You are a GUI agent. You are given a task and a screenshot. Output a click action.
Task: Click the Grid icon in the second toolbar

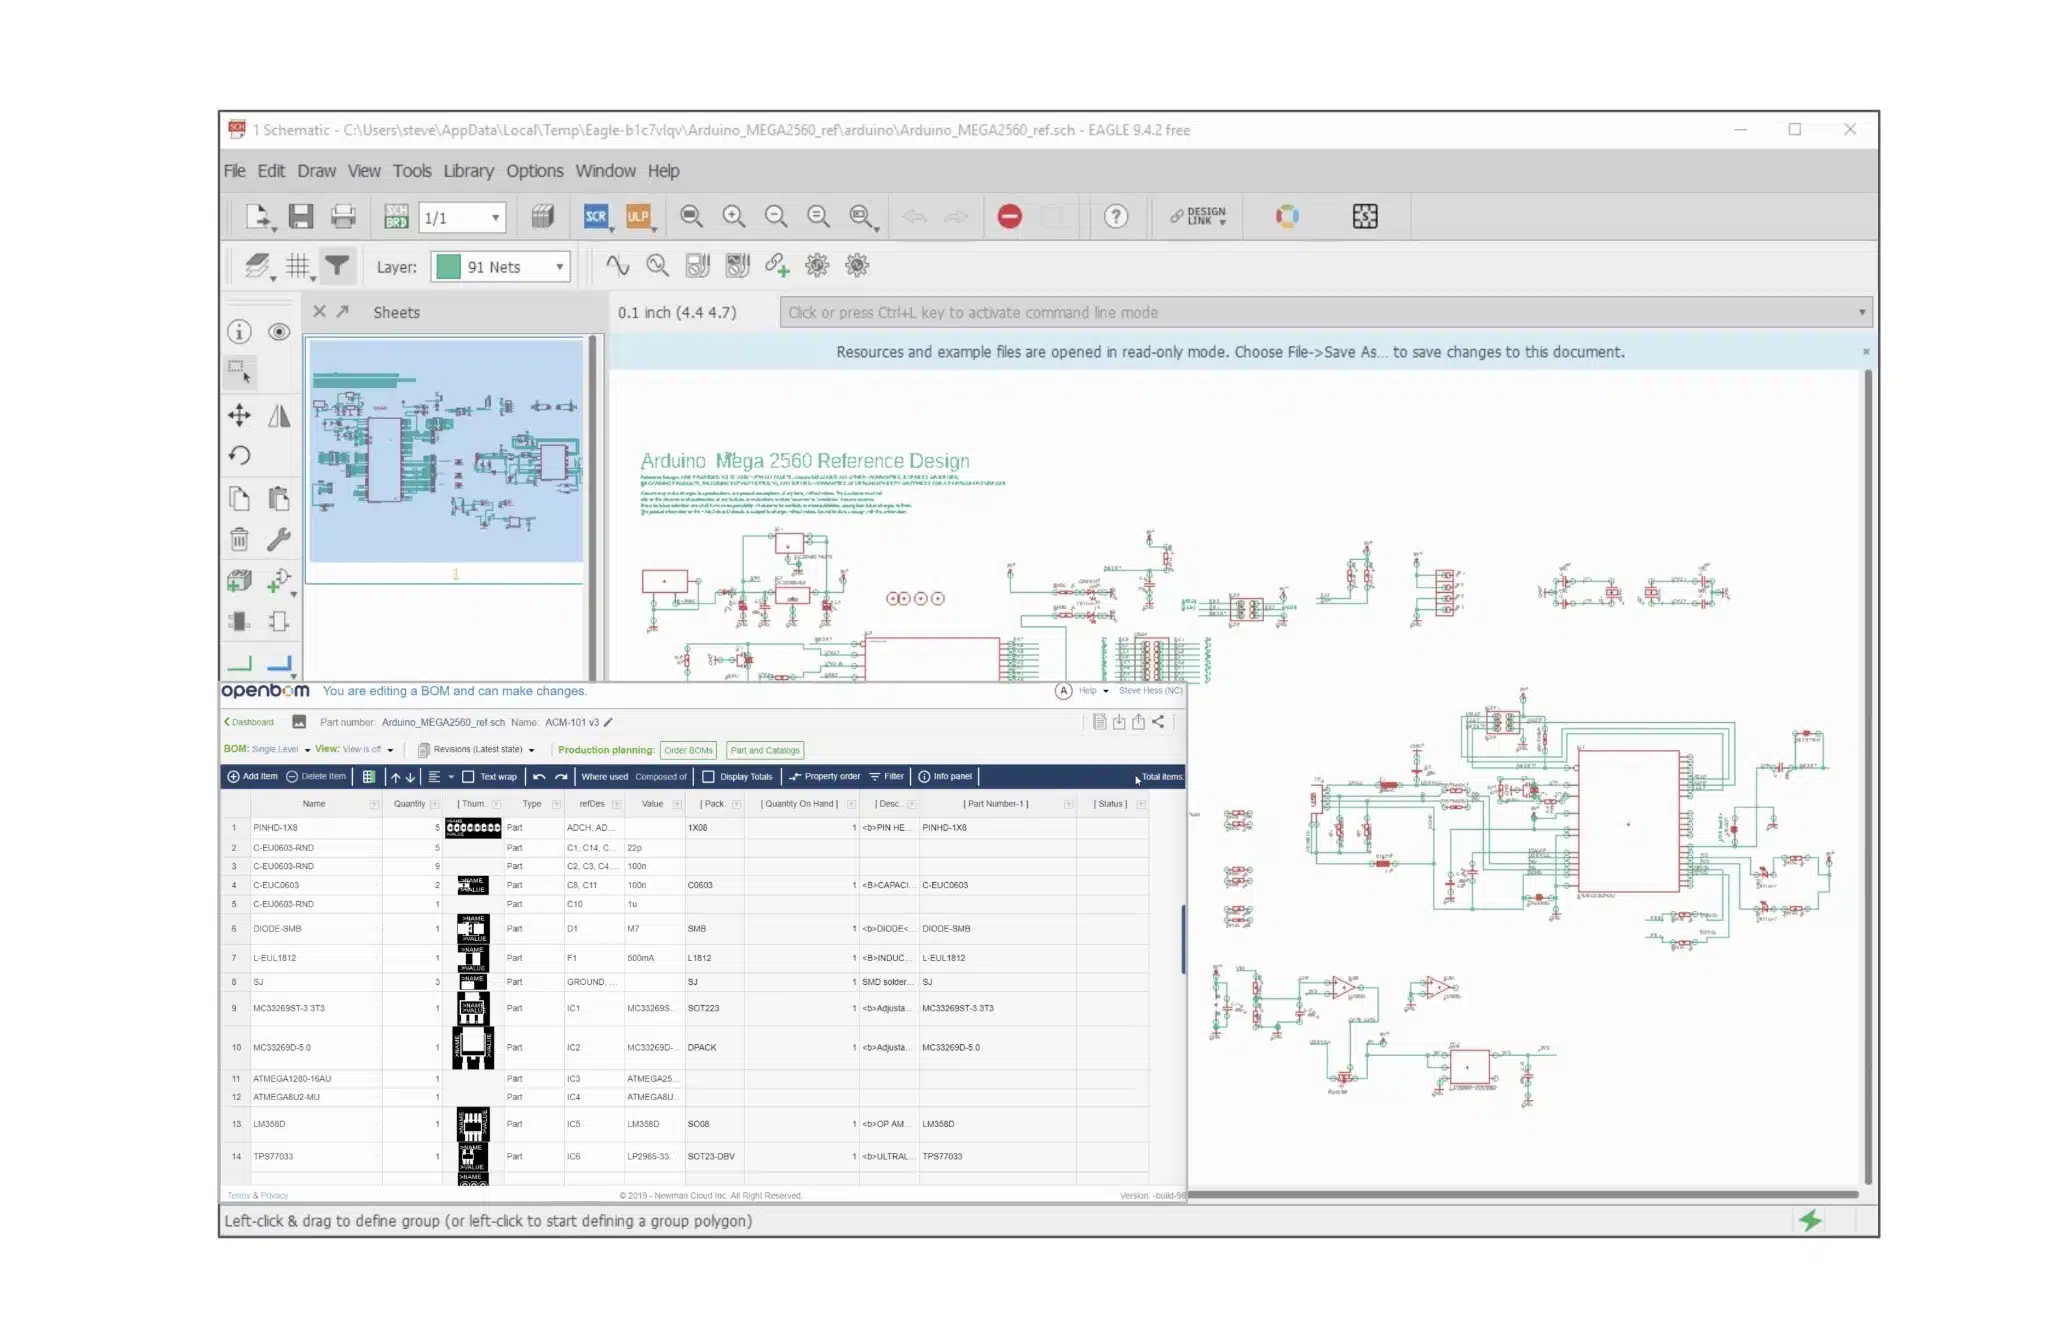tap(298, 266)
